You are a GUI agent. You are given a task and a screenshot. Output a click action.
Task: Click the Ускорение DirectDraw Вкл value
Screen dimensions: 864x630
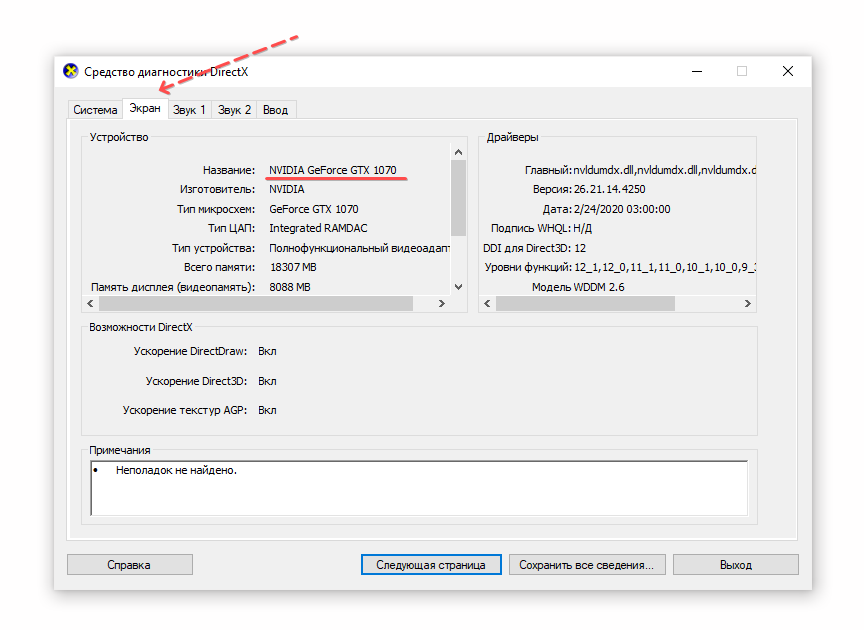coord(267,351)
